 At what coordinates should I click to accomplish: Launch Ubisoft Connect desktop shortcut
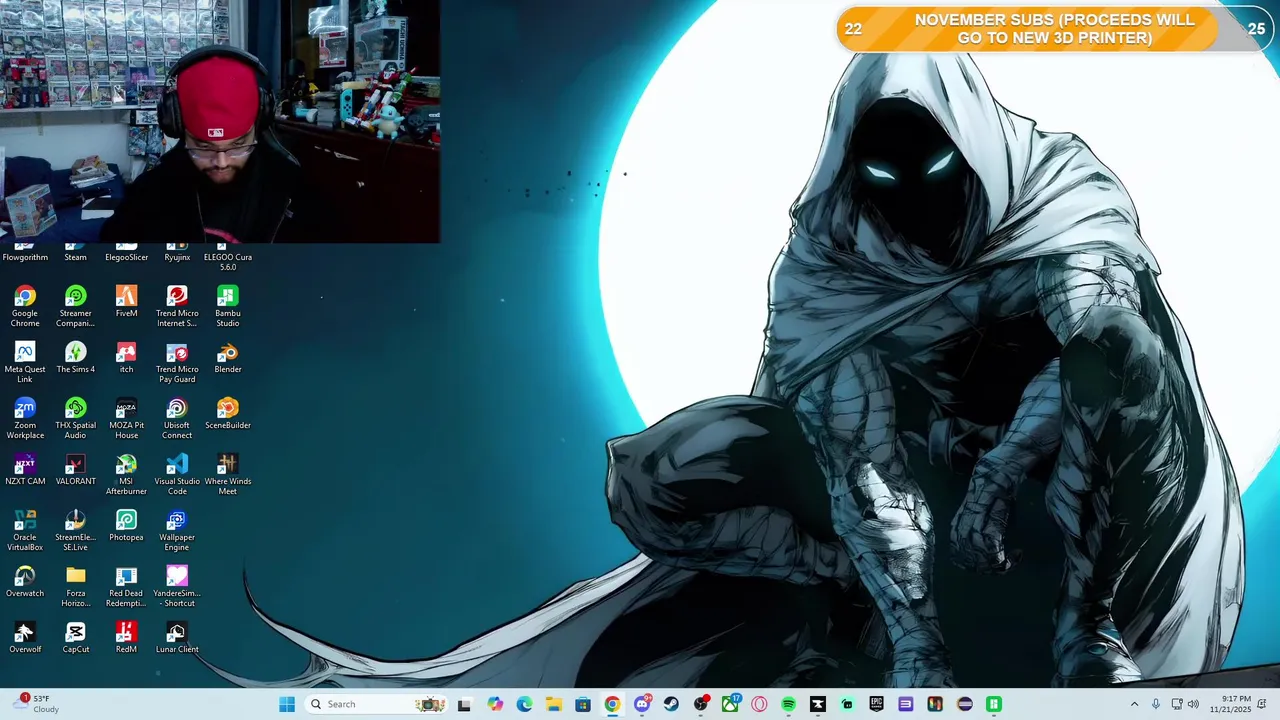pos(177,418)
